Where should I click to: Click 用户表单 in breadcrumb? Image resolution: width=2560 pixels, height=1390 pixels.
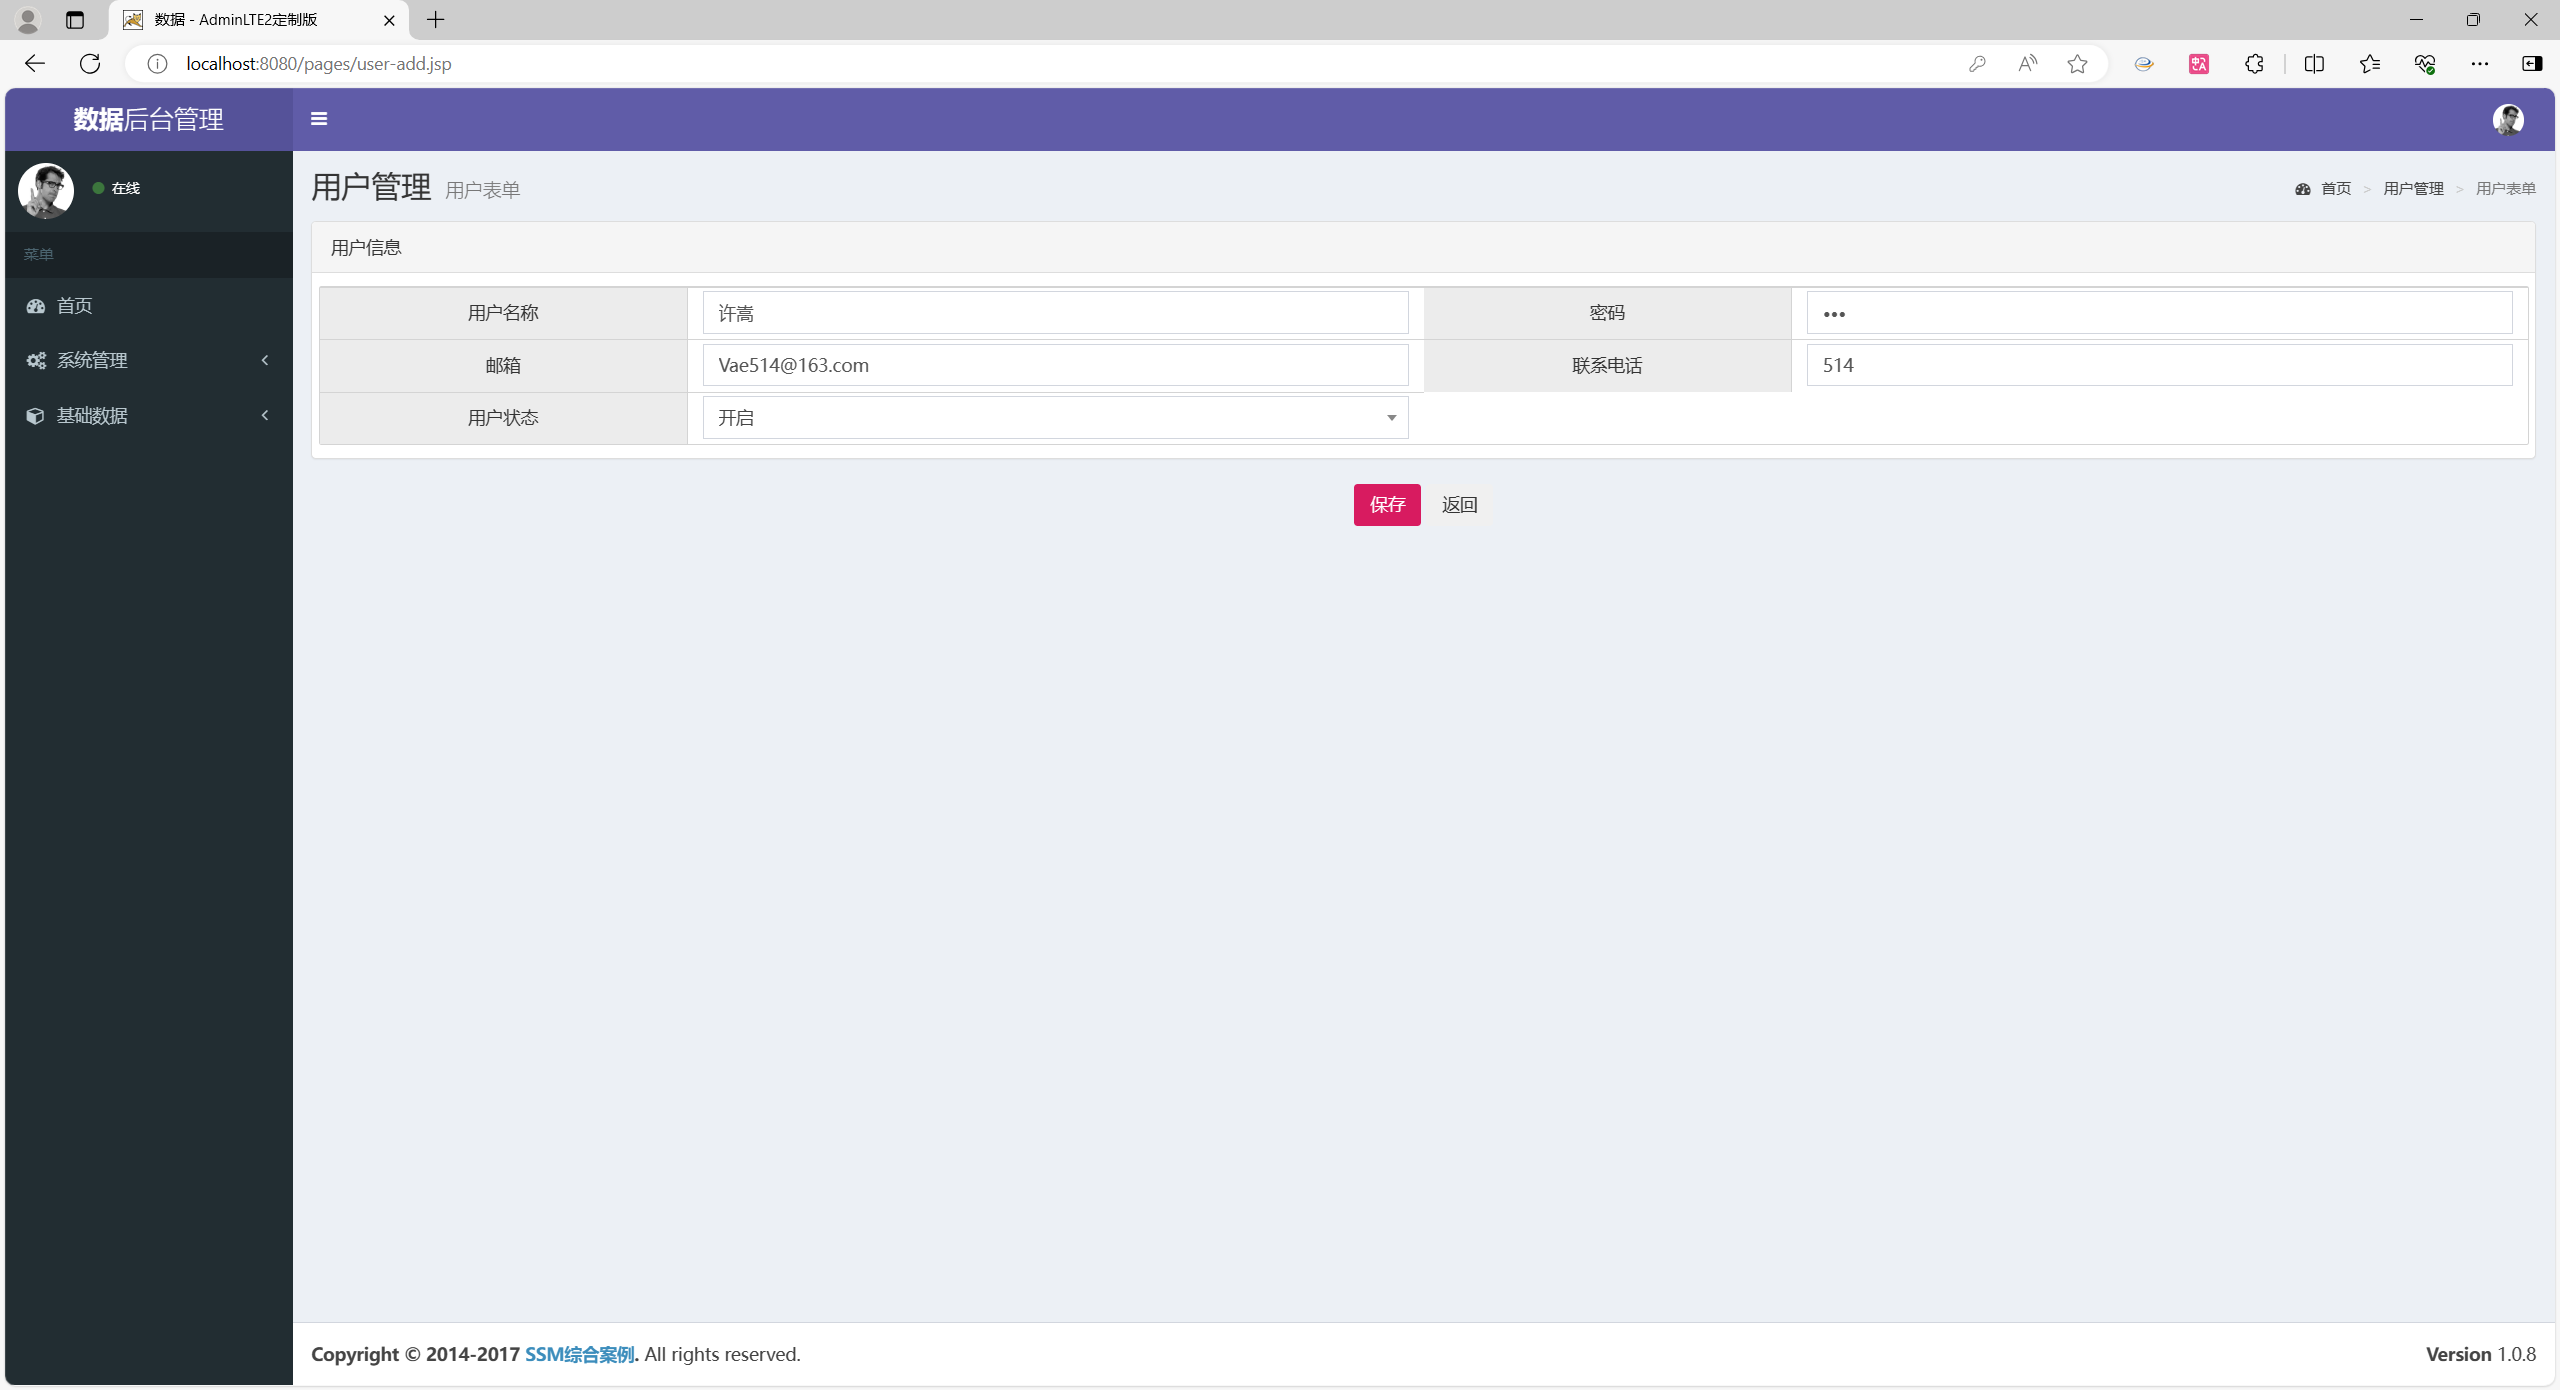(x=2505, y=189)
